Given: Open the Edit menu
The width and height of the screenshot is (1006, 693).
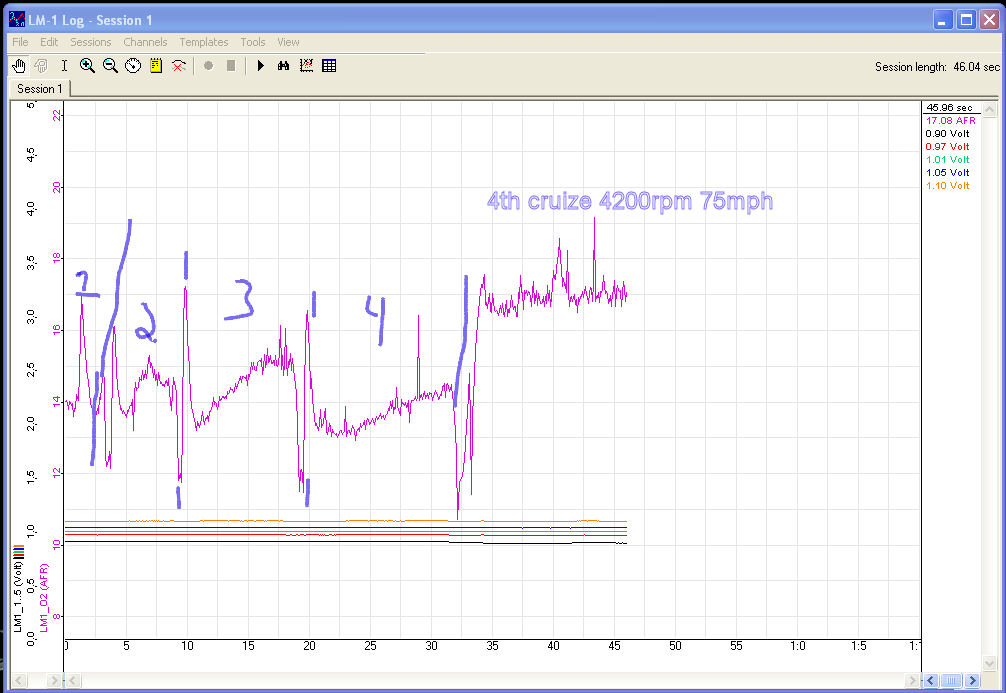Looking at the screenshot, I should pyautogui.click(x=49, y=42).
